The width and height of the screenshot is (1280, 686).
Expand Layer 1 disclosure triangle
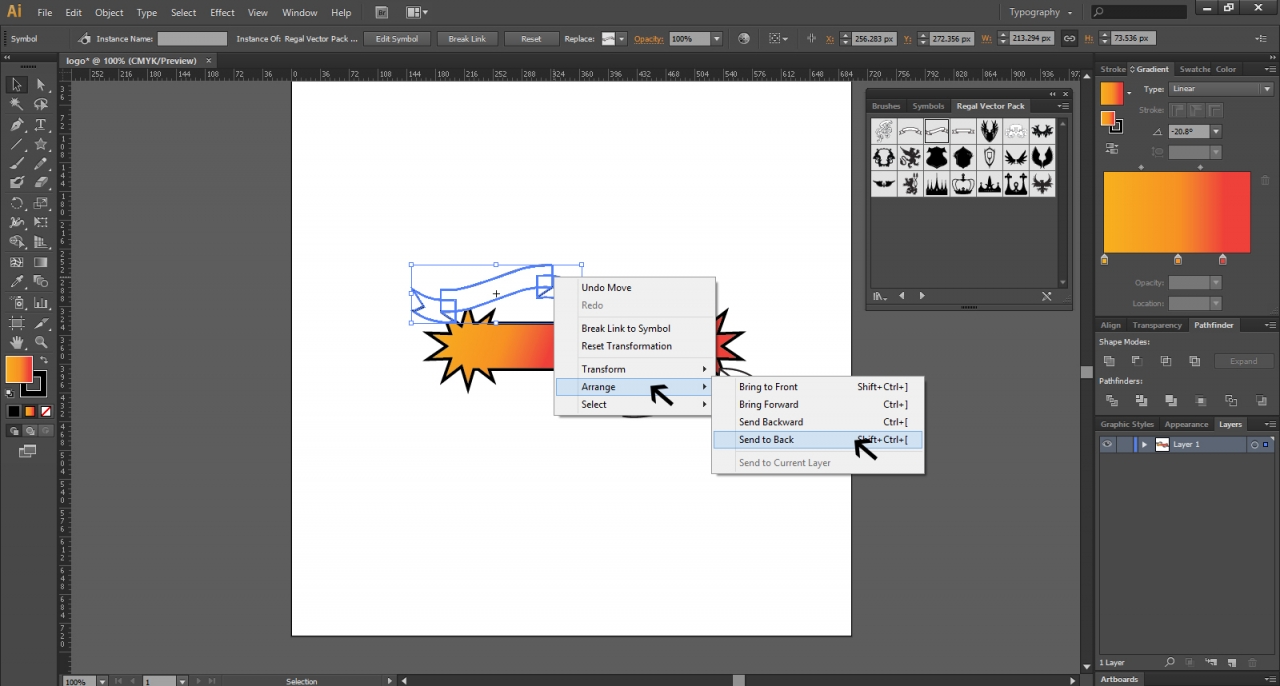[x=1144, y=445]
